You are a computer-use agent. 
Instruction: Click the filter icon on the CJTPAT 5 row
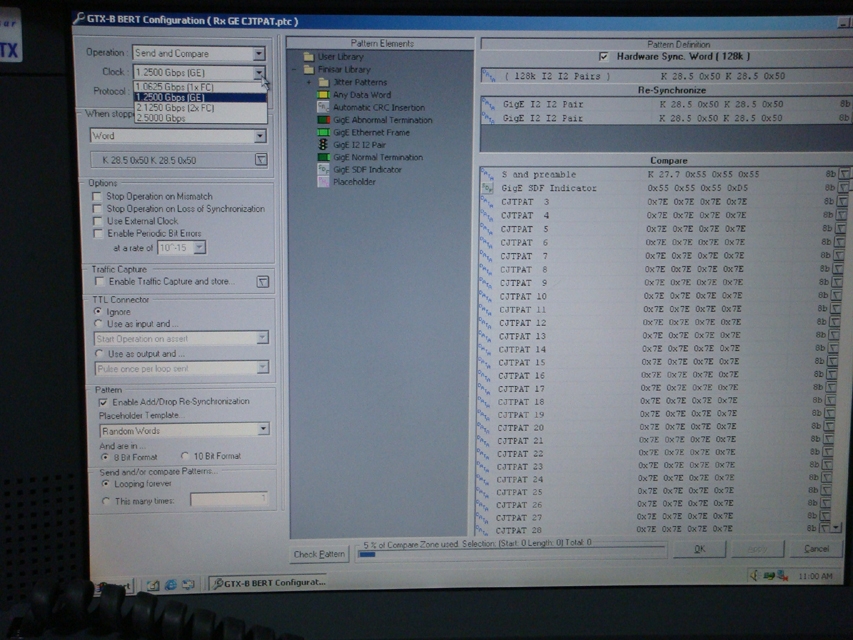click(840, 229)
